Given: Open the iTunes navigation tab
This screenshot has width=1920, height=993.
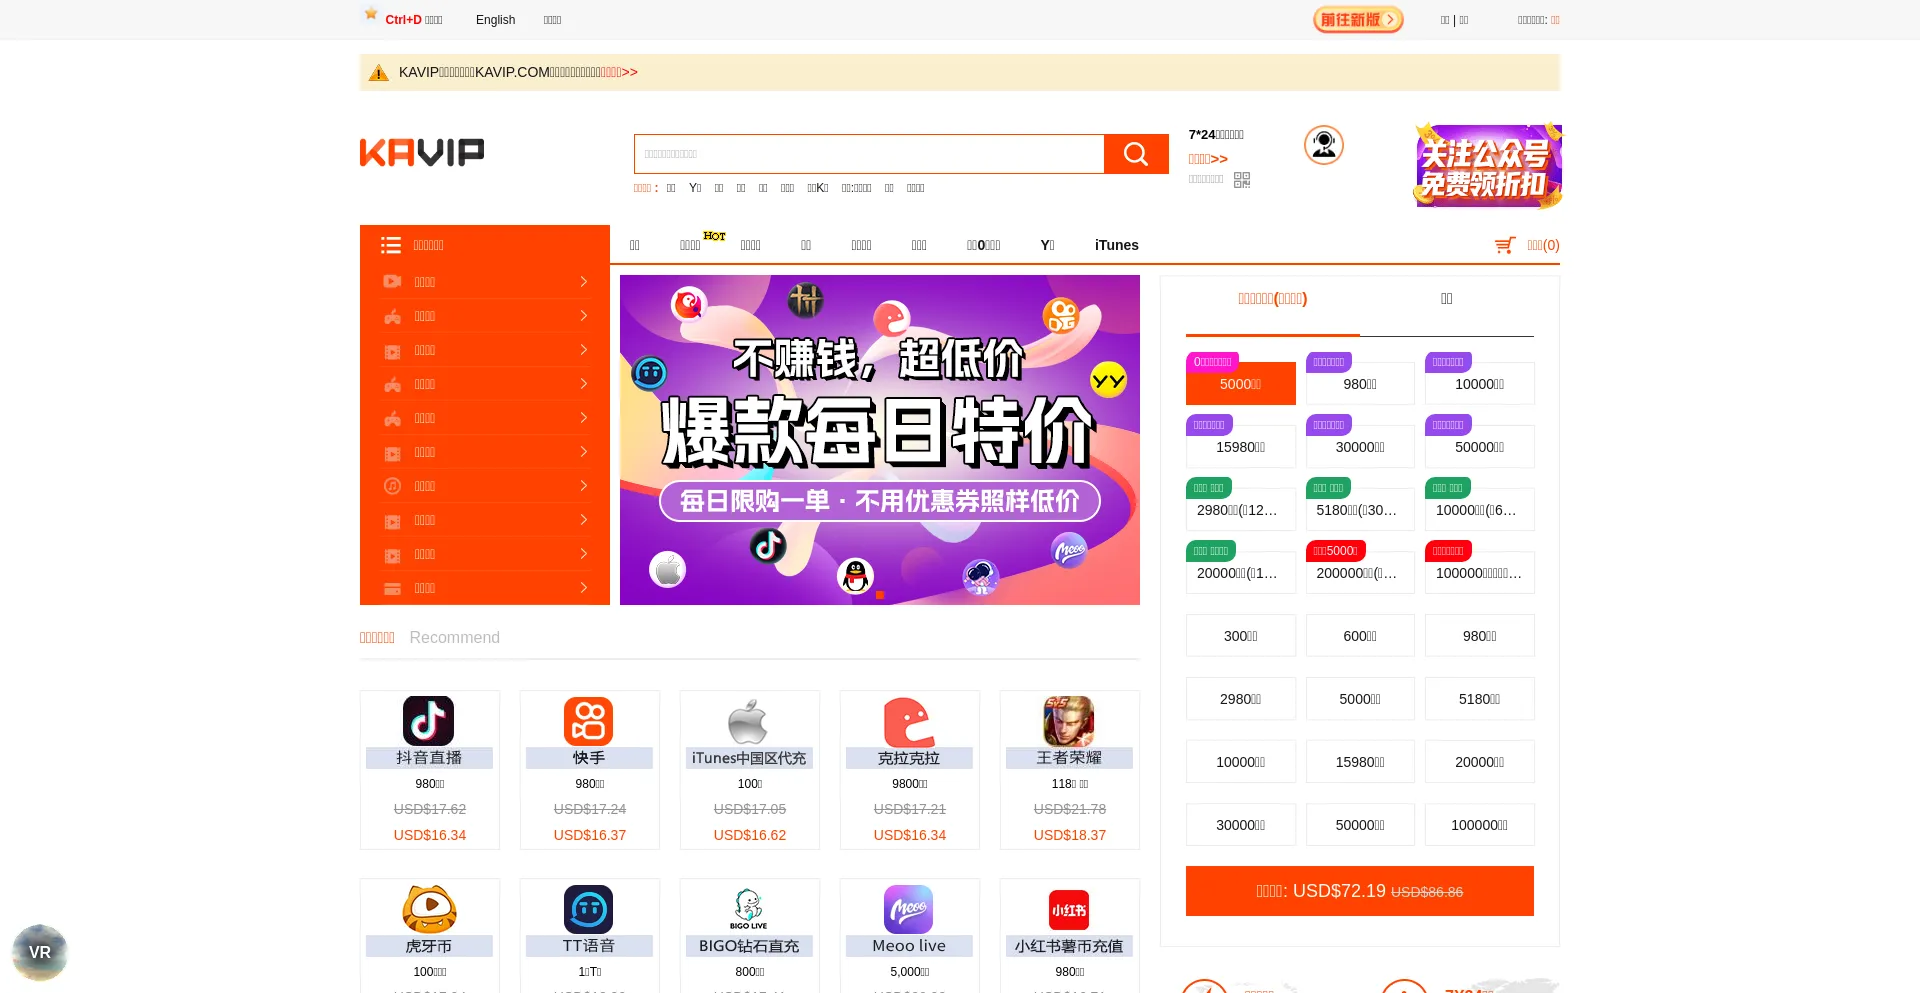Looking at the screenshot, I should tap(1116, 245).
